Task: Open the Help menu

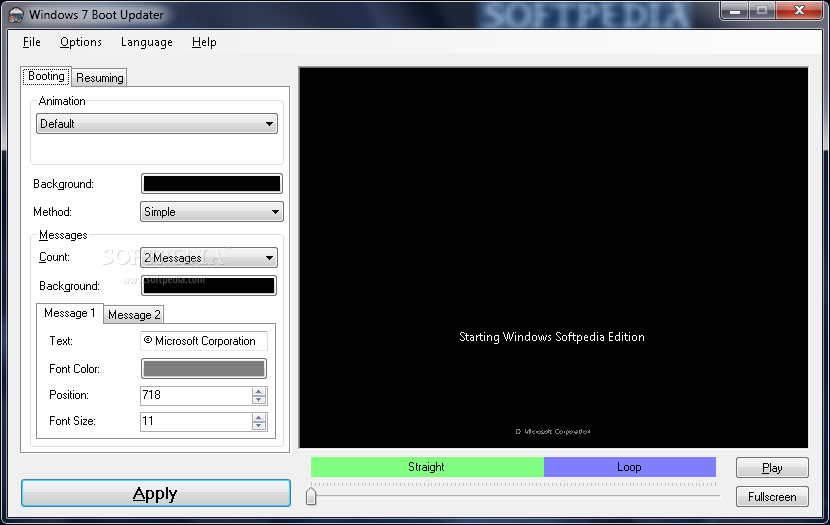Action: coord(204,42)
